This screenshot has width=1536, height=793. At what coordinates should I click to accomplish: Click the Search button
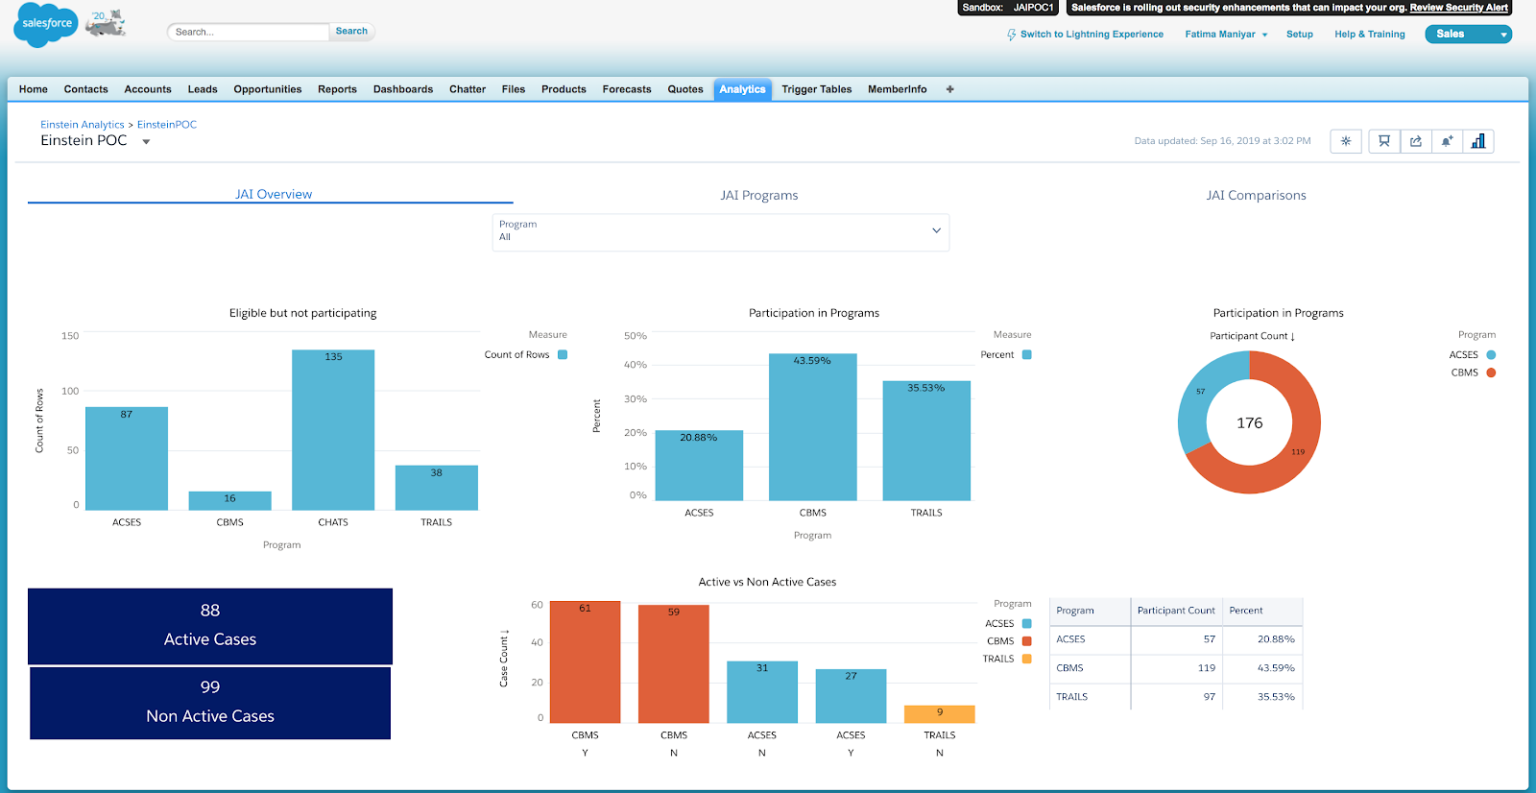(x=351, y=31)
